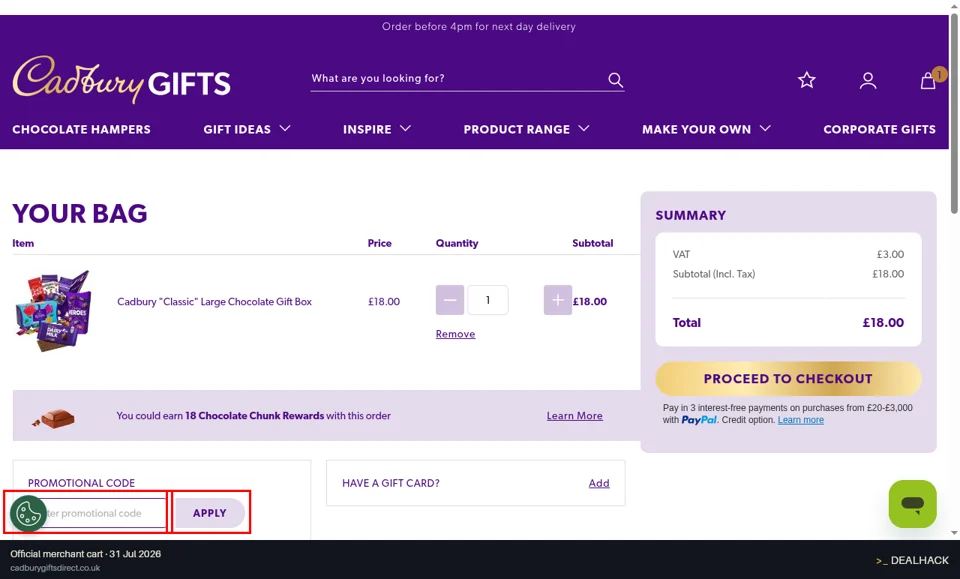
Task: Apply the promotional code
Action: 210,513
